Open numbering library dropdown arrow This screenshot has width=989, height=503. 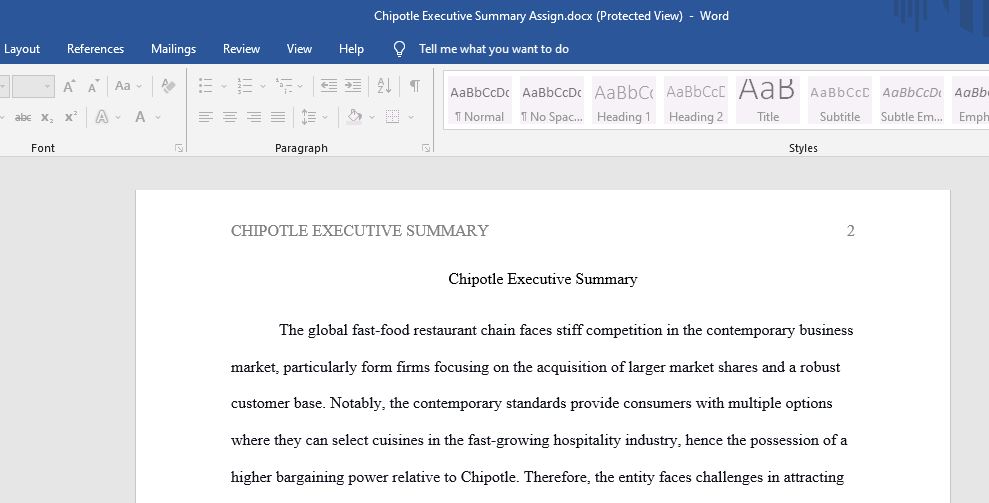point(262,86)
